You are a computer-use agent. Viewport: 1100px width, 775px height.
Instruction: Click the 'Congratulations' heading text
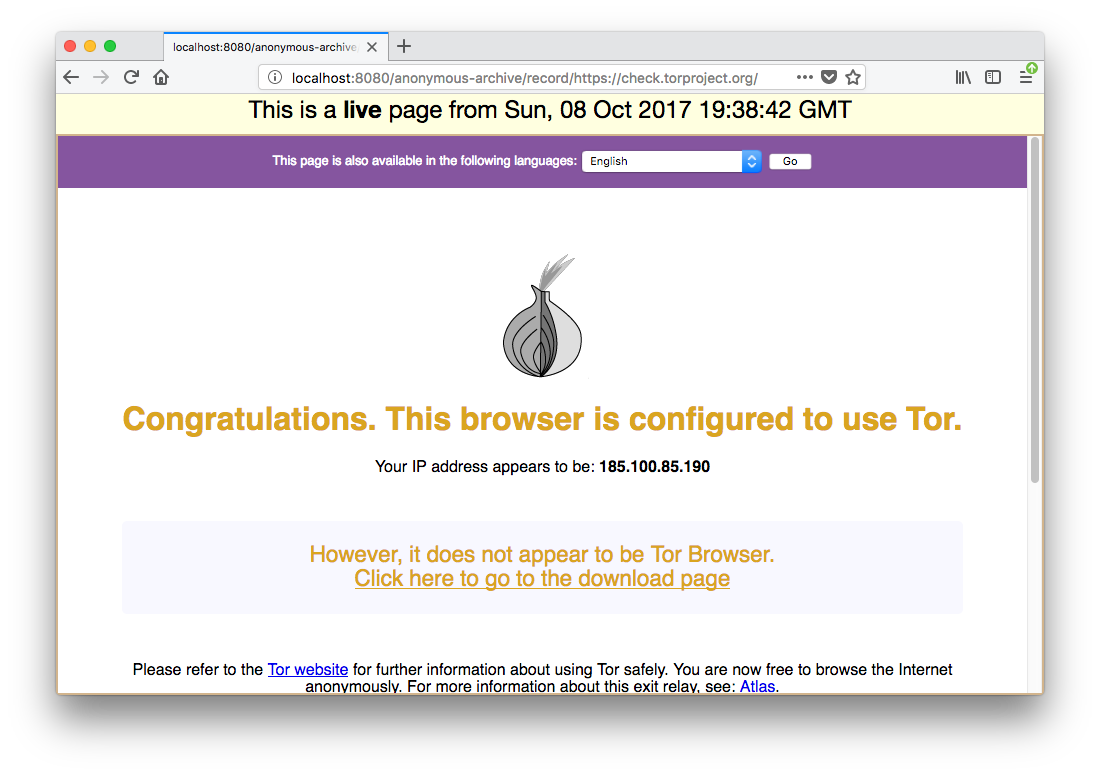(x=542, y=419)
